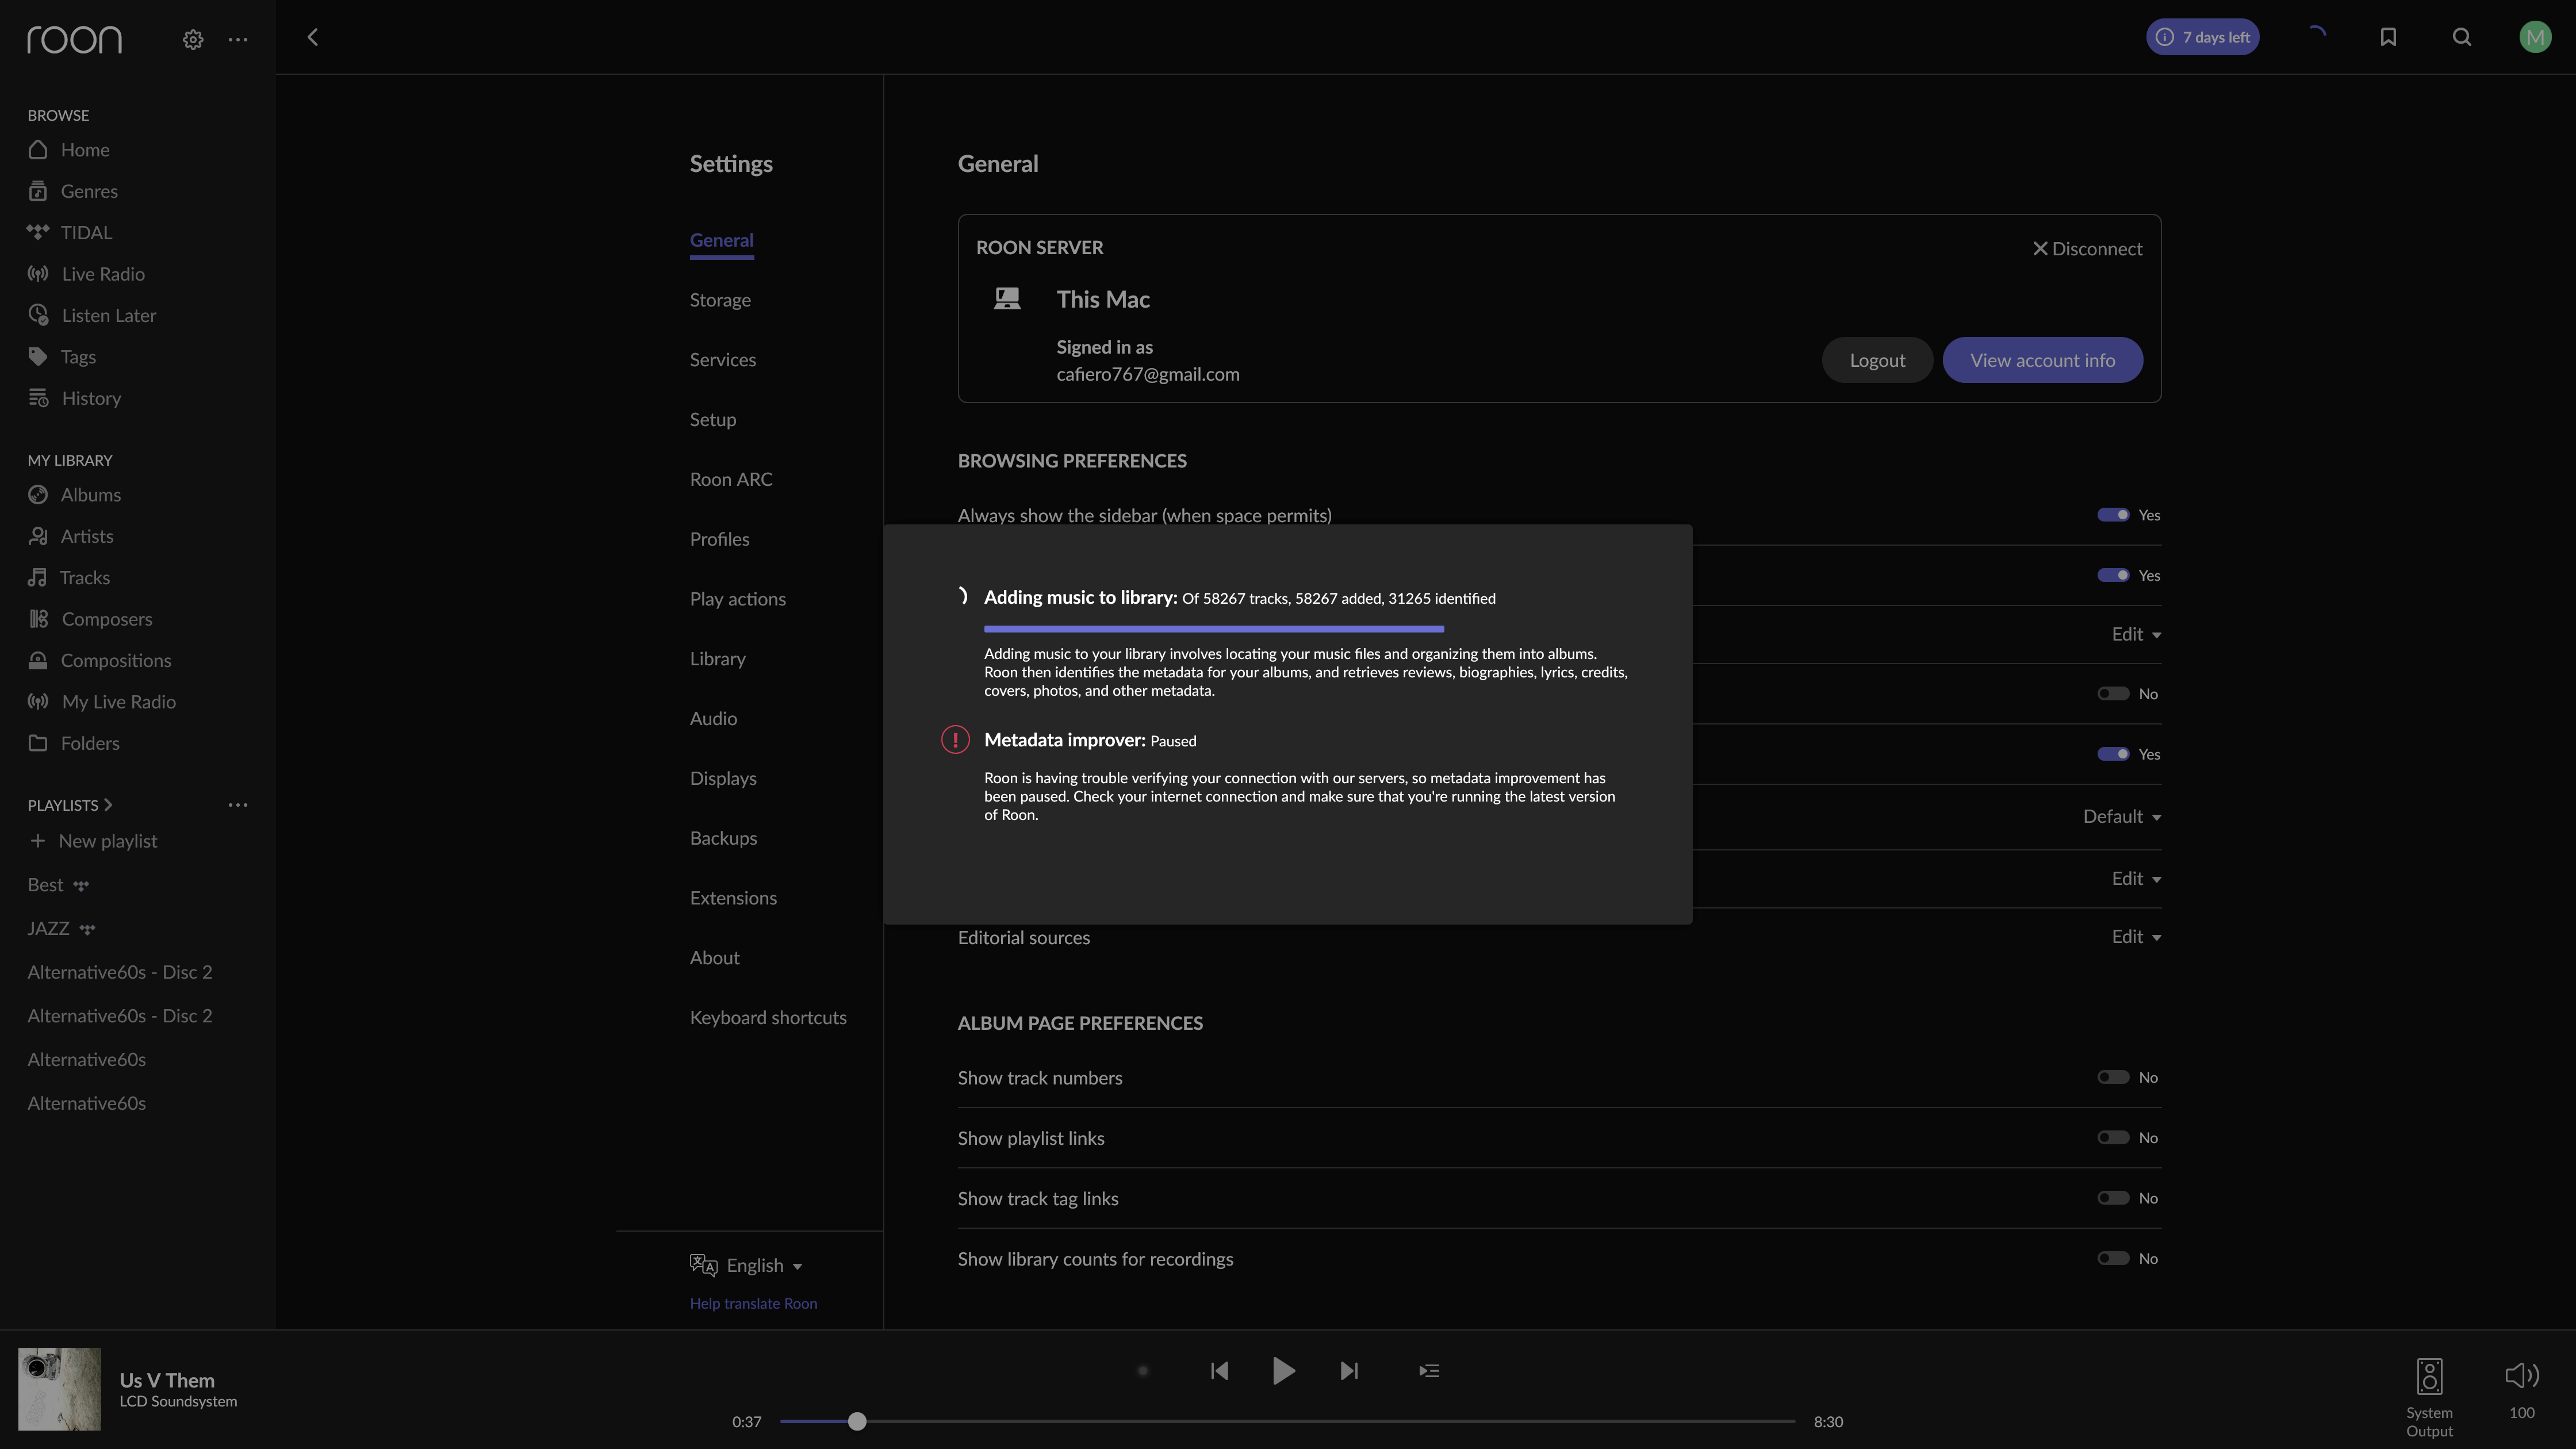Open the Default dropdown
Viewport: 2576px width, 1449px height.
click(x=2122, y=817)
